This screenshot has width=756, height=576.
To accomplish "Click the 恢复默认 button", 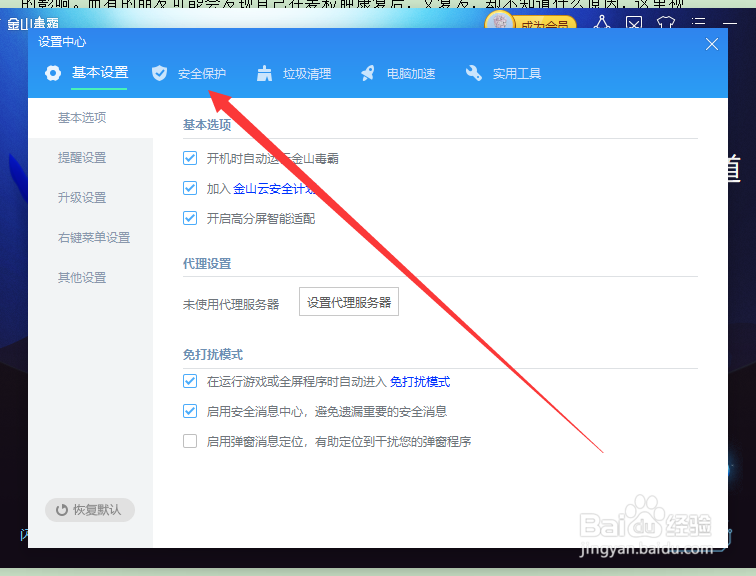I will coord(90,510).
